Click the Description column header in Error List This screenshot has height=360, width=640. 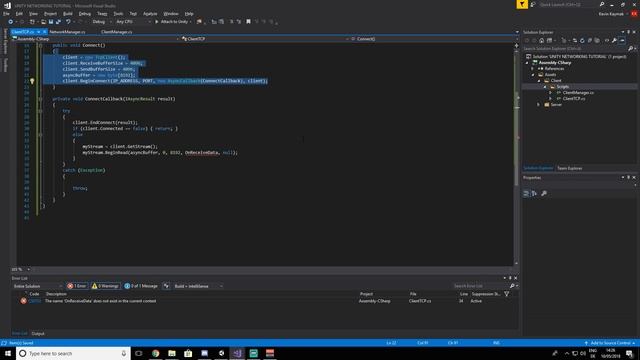(56, 294)
